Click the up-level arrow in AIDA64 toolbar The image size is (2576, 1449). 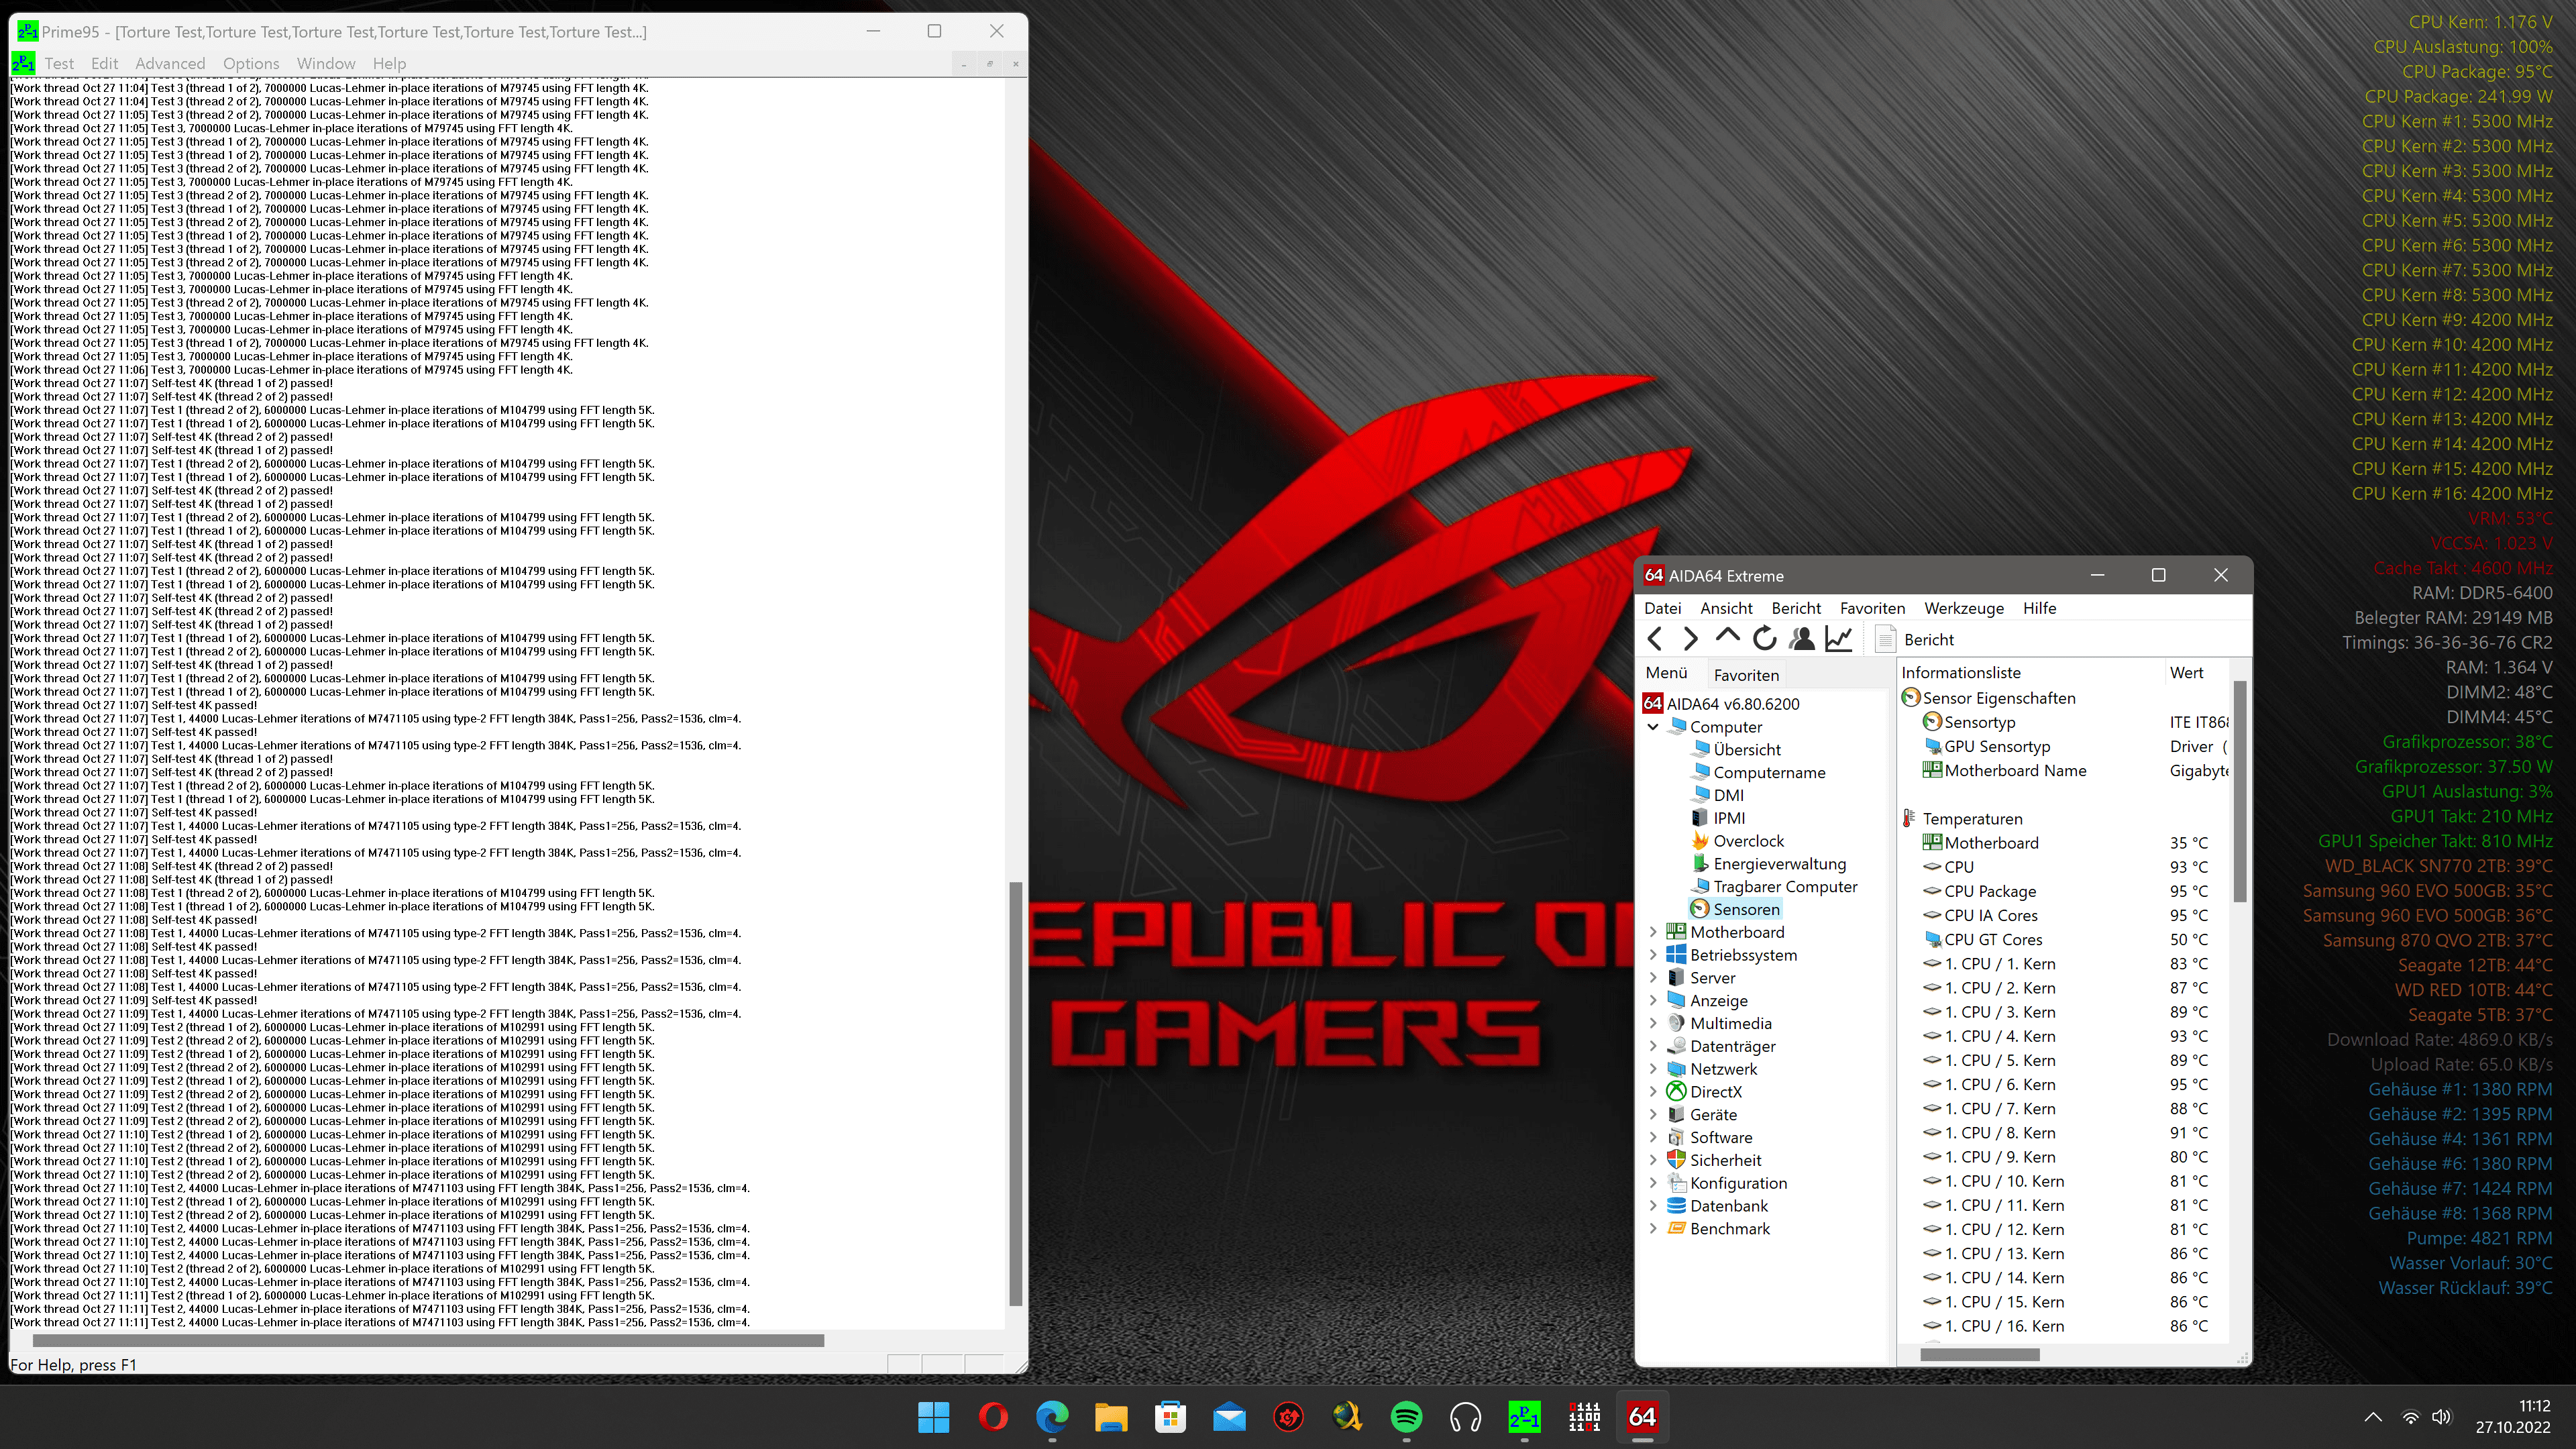pyautogui.click(x=1727, y=637)
